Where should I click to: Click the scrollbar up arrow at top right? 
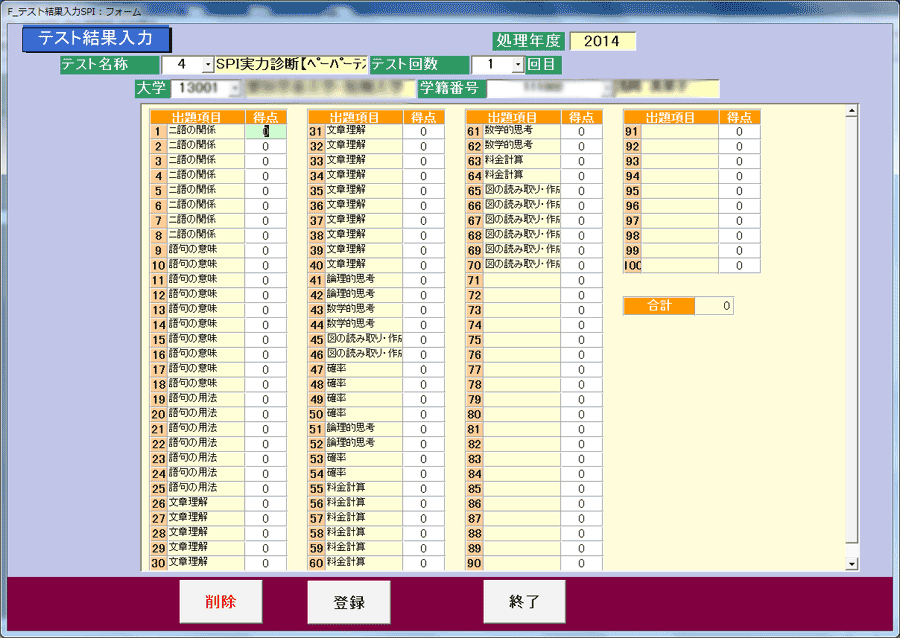[x=852, y=110]
